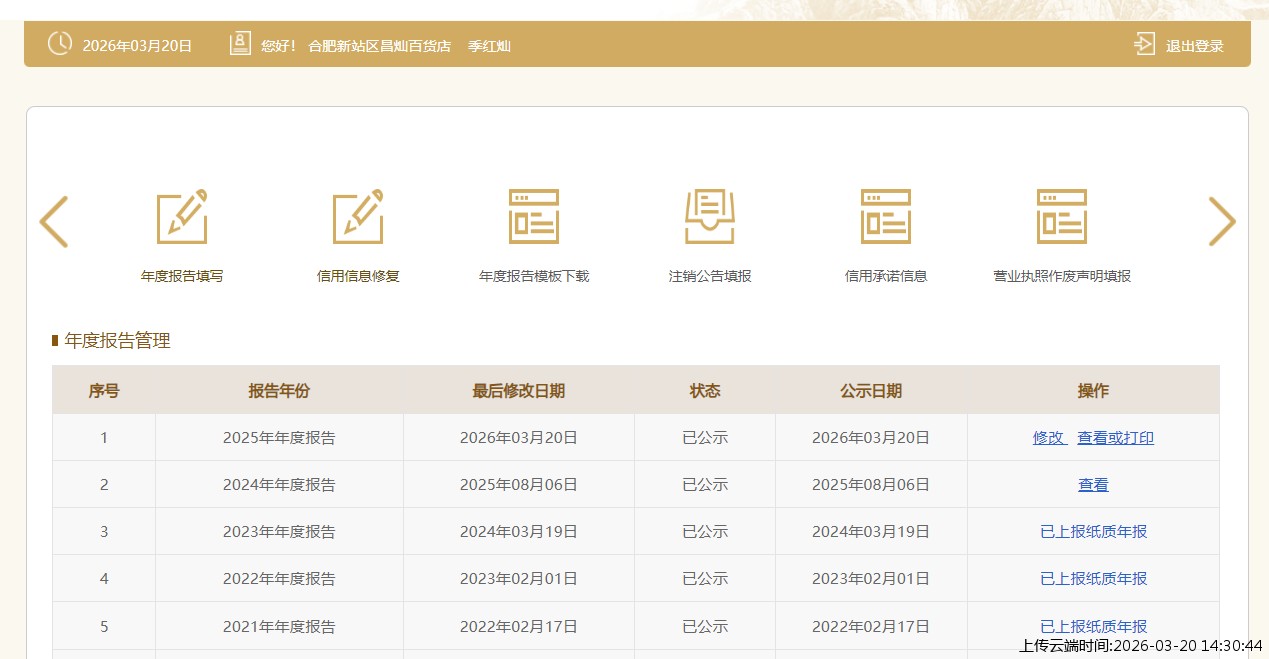Click 退出登录 text to log out
The height and width of the screenshot is (659, 1269).
click(1194, 46)
